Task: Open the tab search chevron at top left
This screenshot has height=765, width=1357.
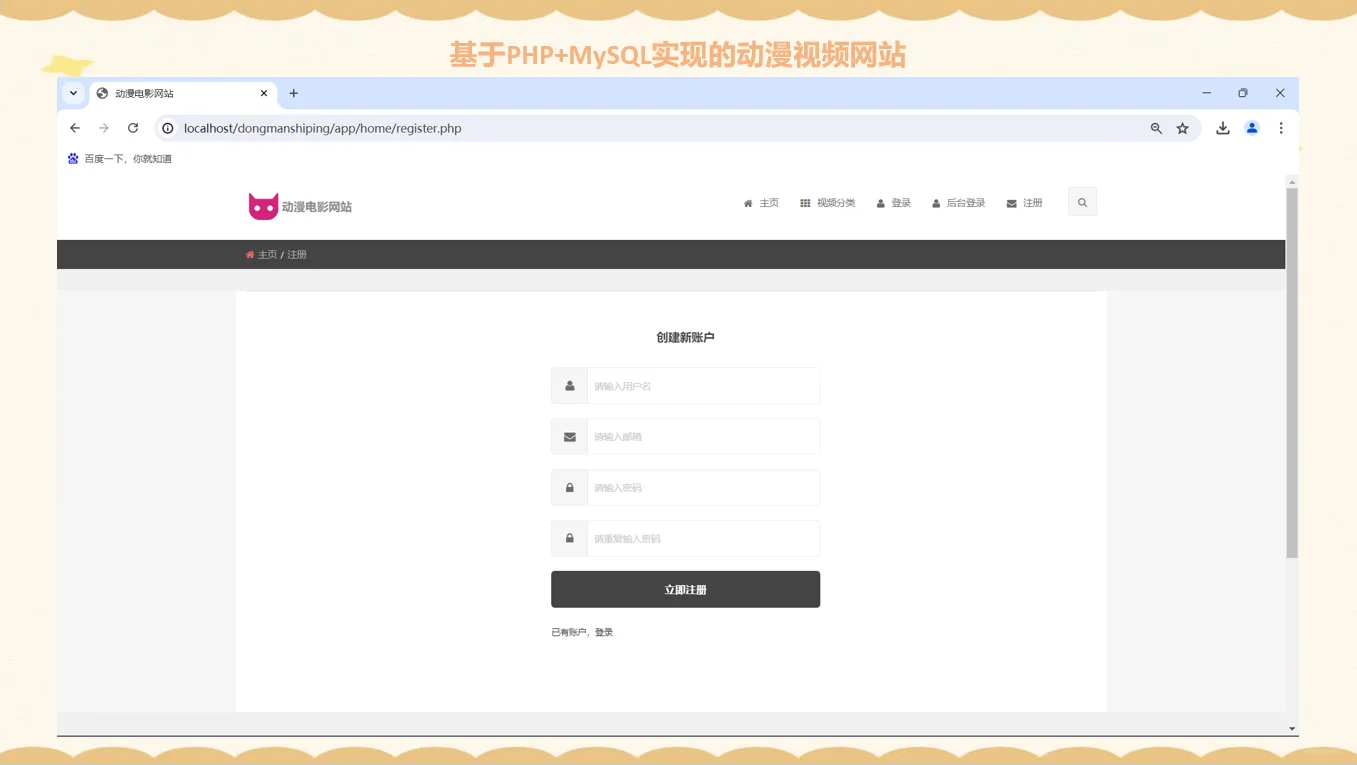Action: point(73,92)
